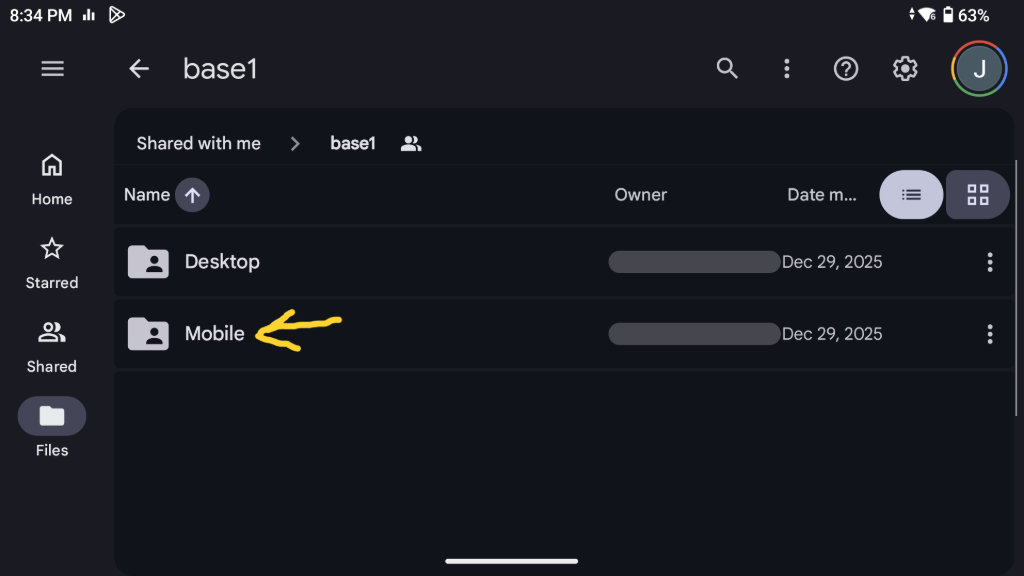Open the hamburger navigation menu
Image resolution: width=1024 pixels, height=576 pixels.
tap(52, 68)
